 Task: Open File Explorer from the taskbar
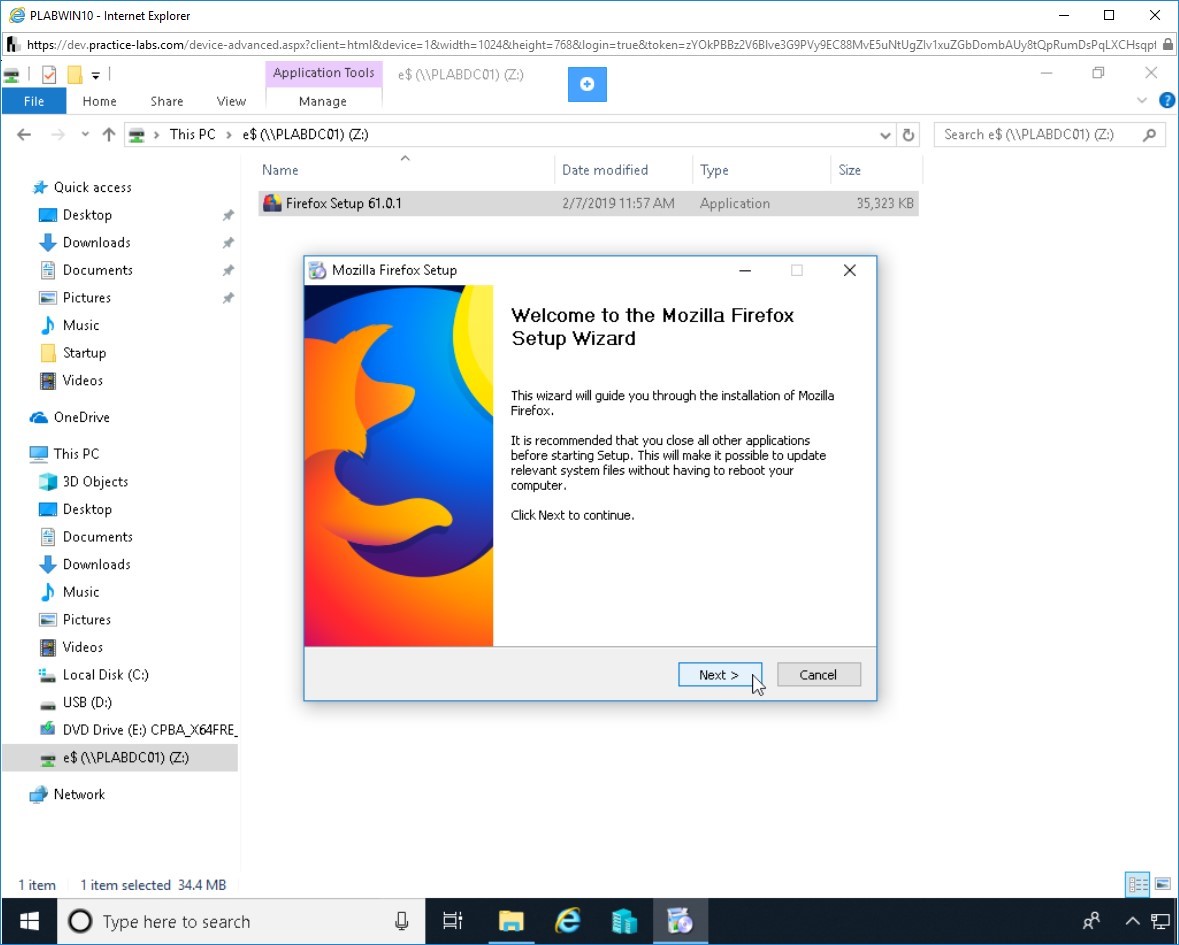point(511,921)
